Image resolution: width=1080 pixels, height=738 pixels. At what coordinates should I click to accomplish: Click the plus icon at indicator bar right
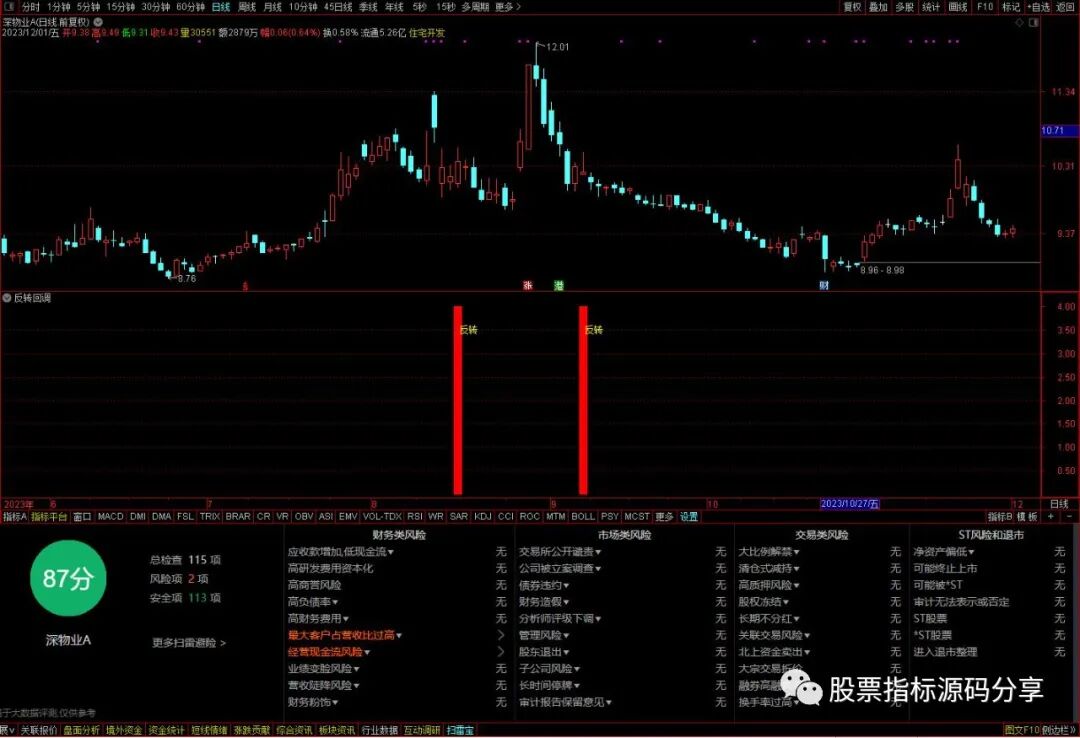click(1052, 516)
